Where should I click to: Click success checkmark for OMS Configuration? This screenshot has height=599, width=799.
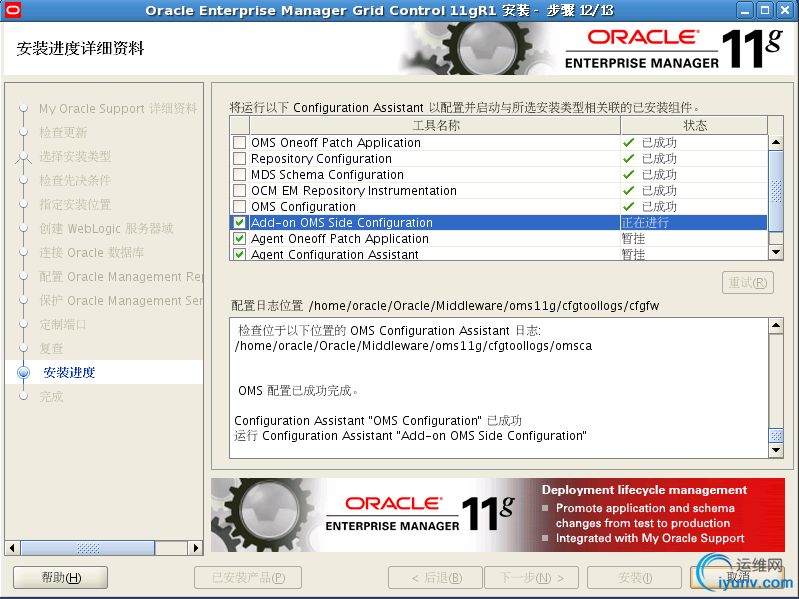click(x=629, y=207)
